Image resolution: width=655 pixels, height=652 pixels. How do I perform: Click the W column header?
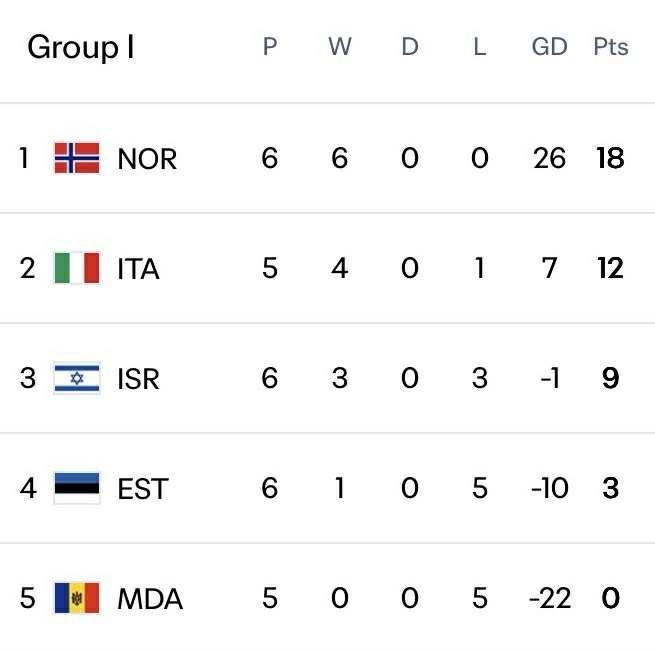[340, 47]
